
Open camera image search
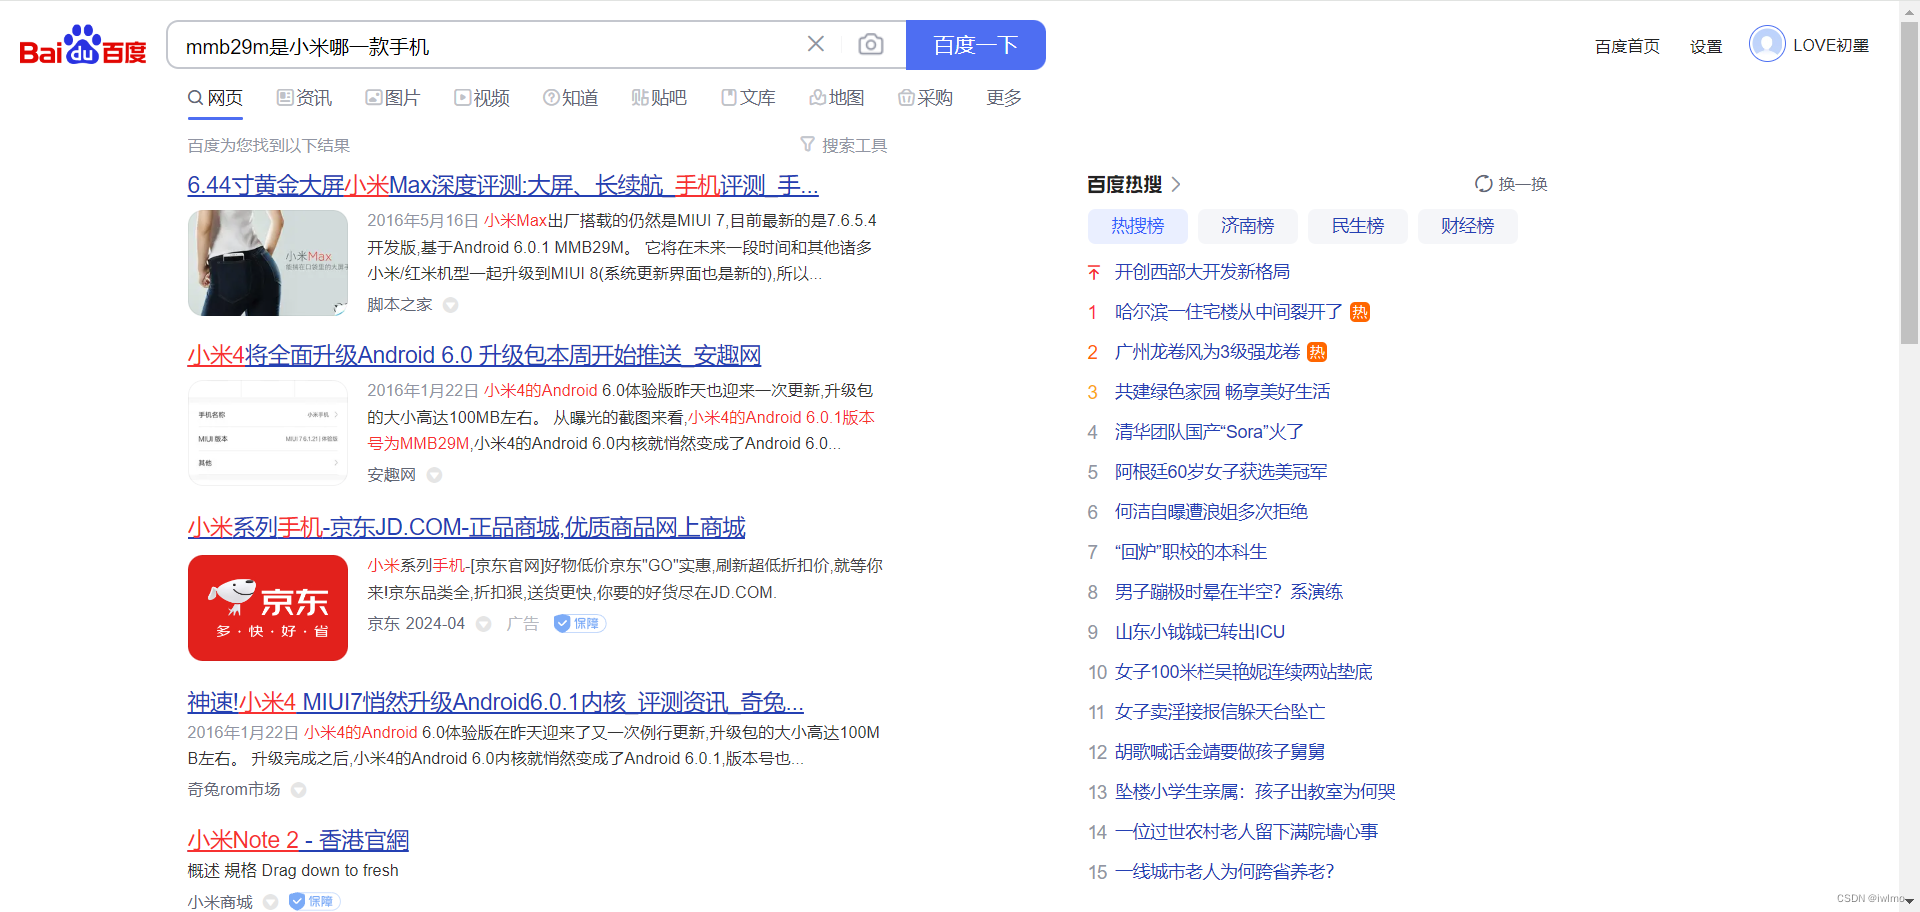point(871,44)
